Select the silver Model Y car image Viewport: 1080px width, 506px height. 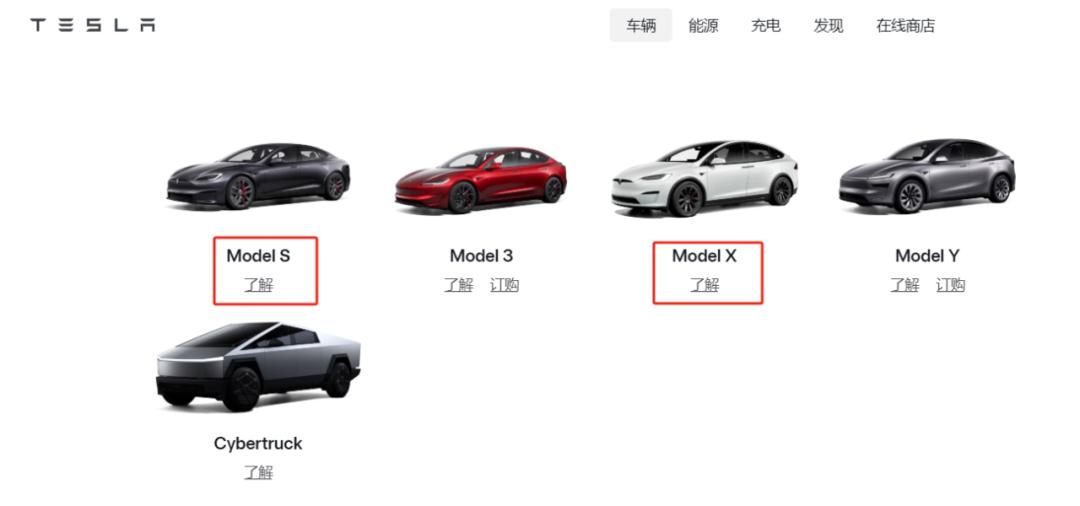coord(927,176)
